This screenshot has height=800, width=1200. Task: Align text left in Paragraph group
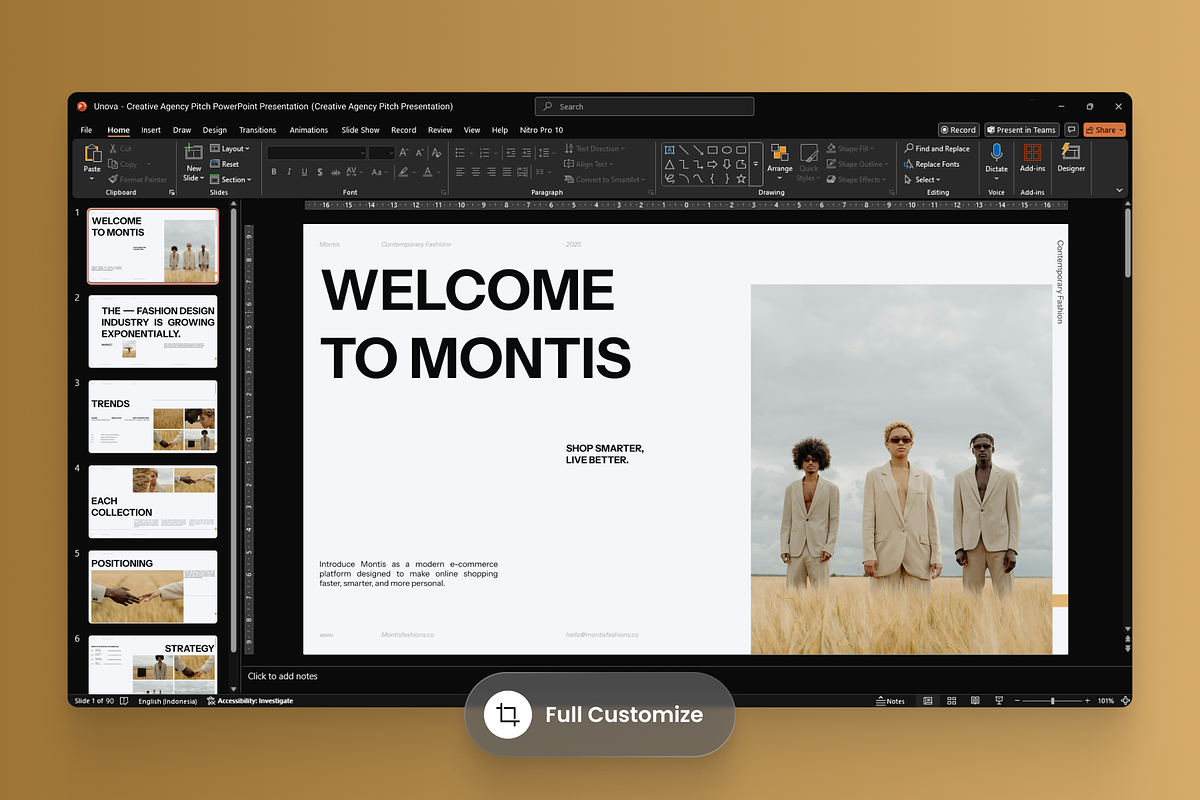tap(460, 172)
